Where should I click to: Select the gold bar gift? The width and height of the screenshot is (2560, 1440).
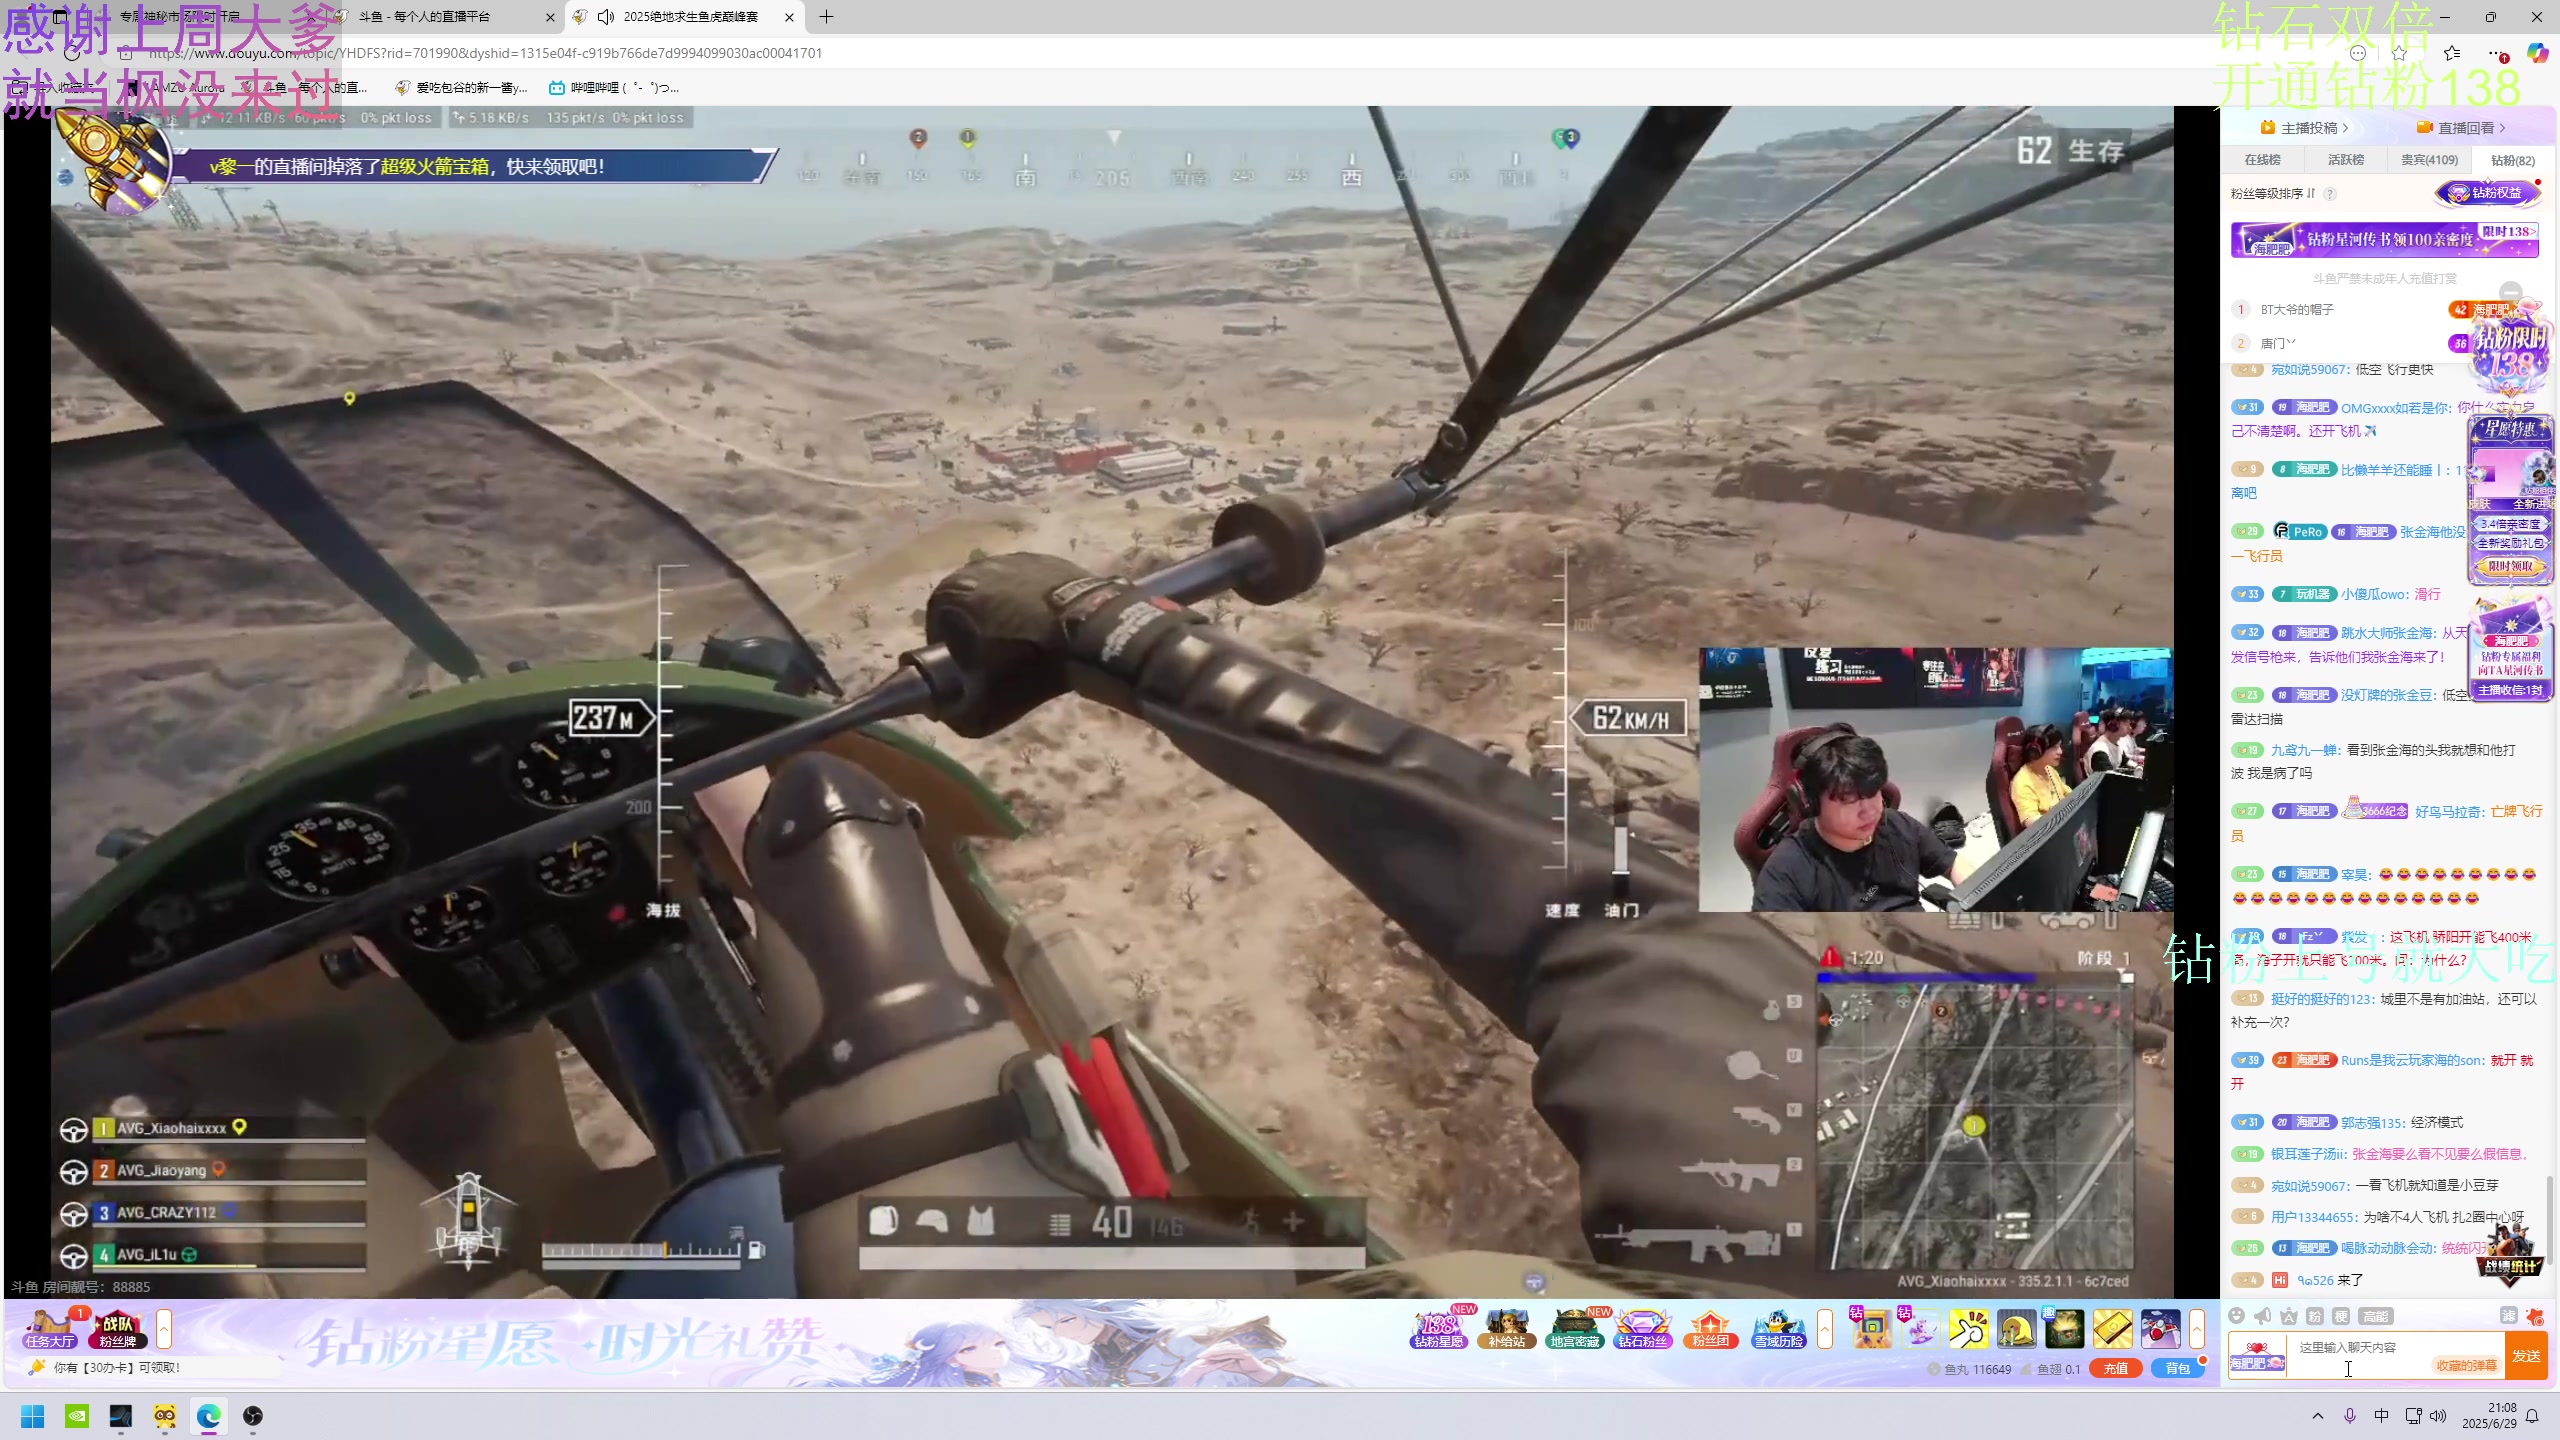2112,1328
